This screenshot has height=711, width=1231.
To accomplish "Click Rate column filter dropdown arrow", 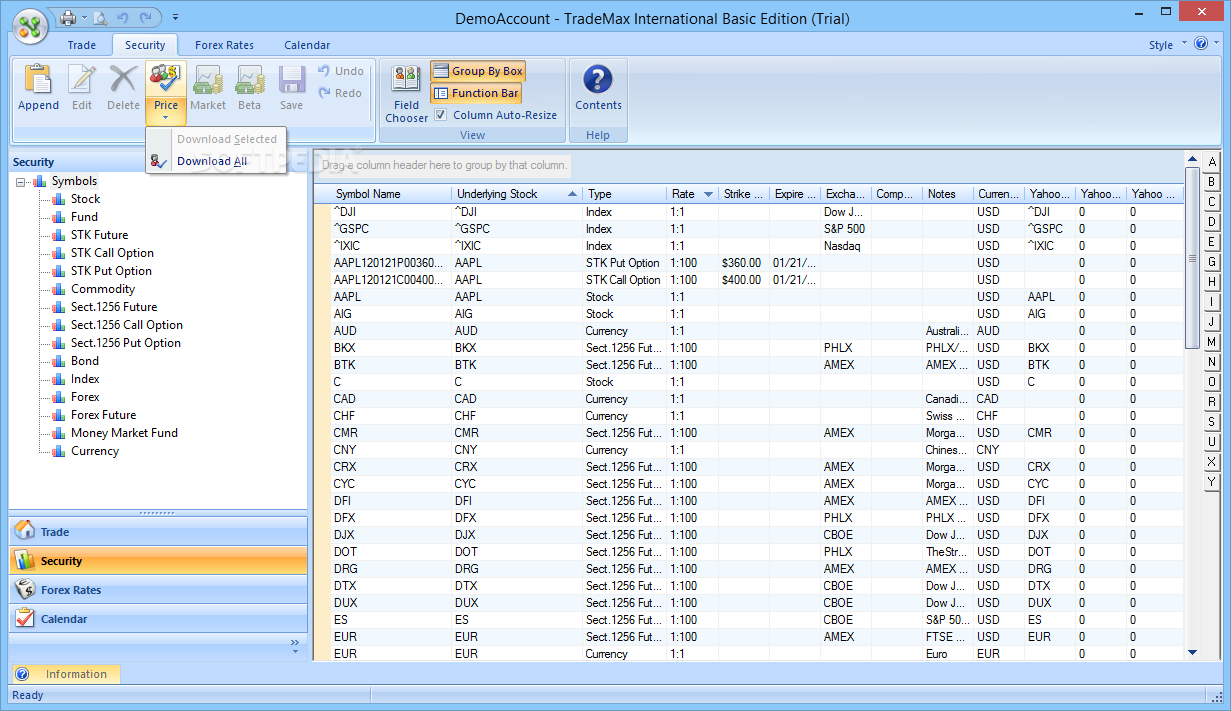I will (x=708, y=194).
